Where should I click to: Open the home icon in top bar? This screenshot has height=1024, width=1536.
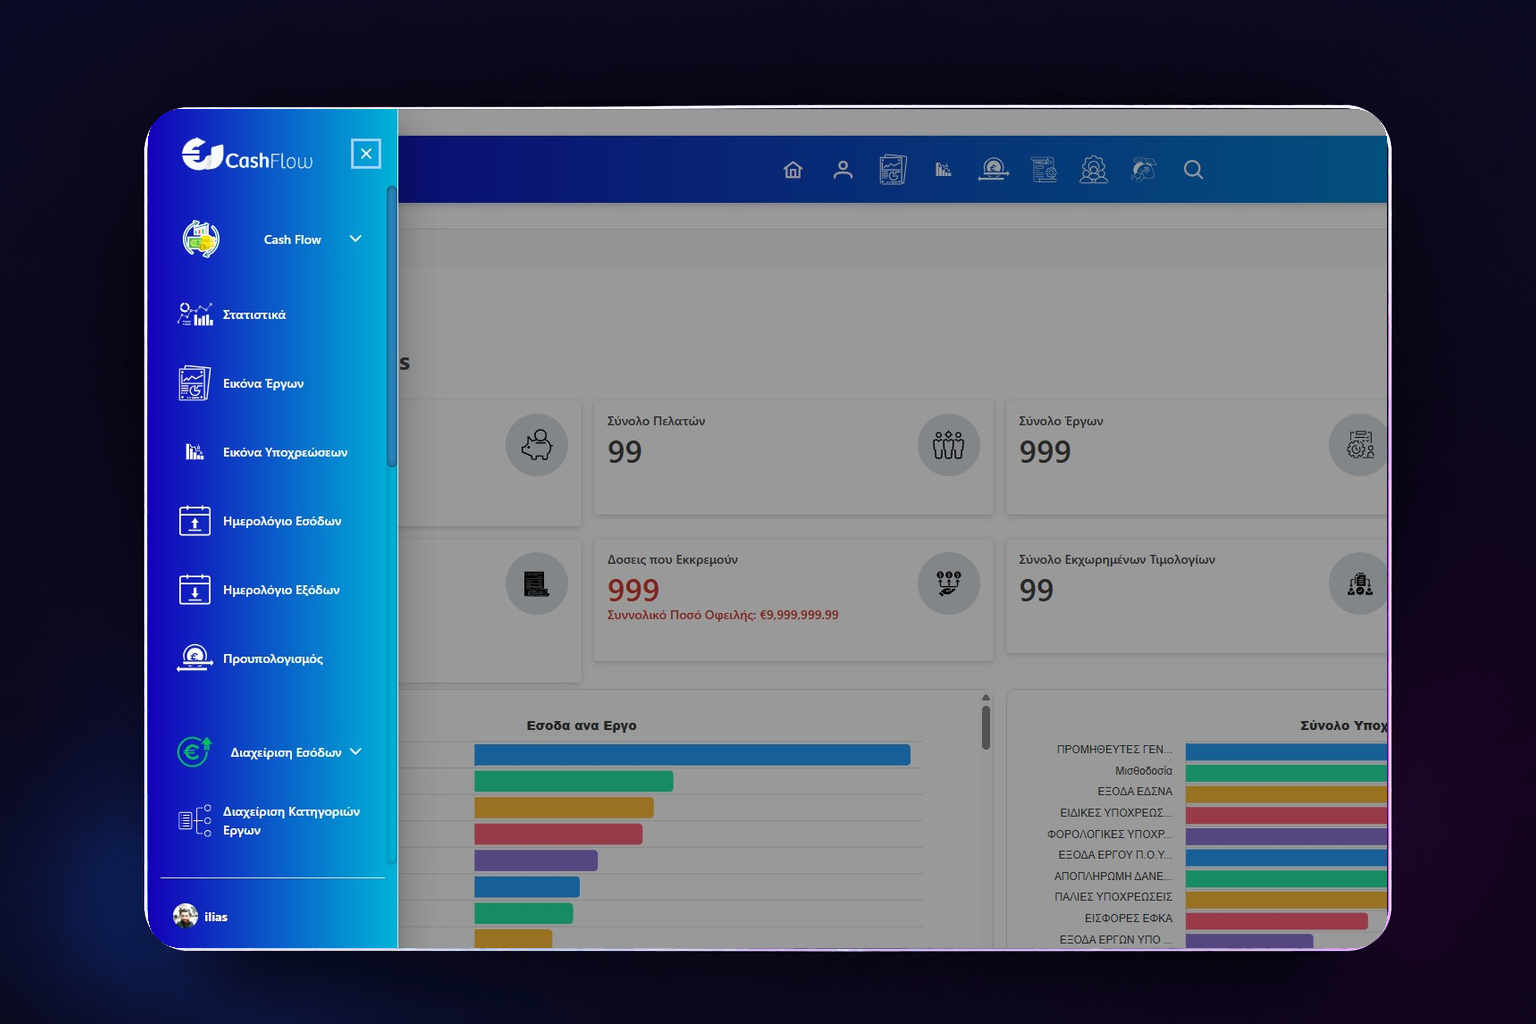tap(793, 170)
